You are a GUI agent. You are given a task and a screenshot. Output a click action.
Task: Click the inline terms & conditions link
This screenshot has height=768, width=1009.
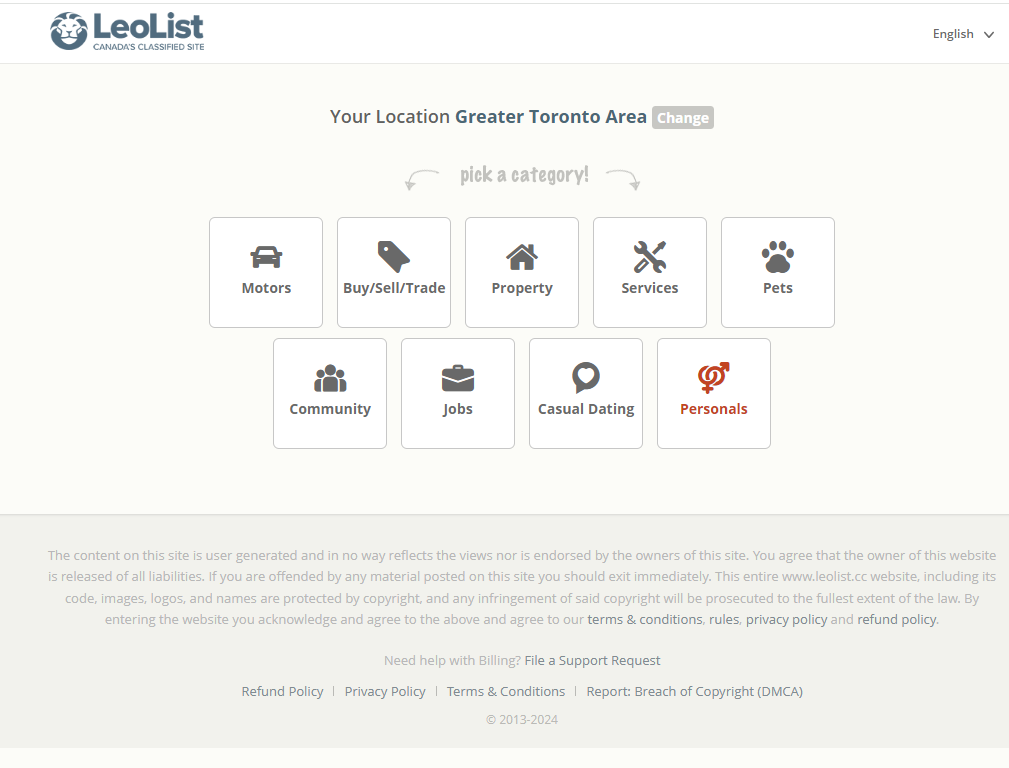[645, 619]
